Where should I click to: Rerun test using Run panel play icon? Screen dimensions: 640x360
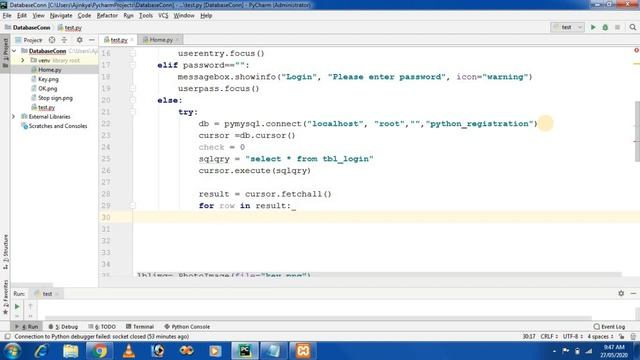(17, 306)
